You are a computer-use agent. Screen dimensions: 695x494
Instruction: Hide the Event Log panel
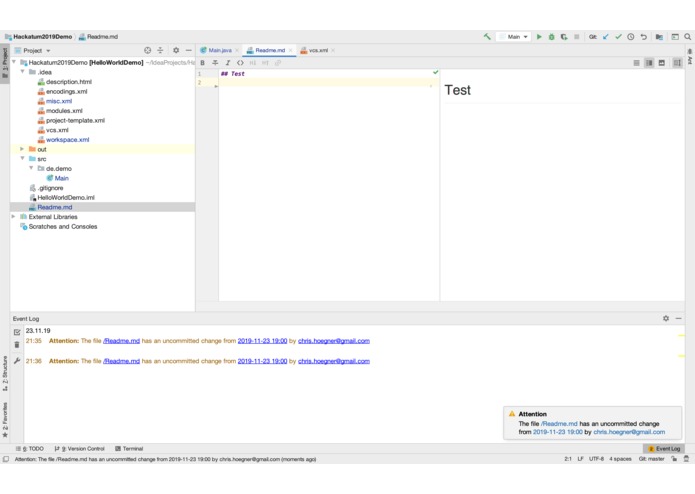click(678, 318)
